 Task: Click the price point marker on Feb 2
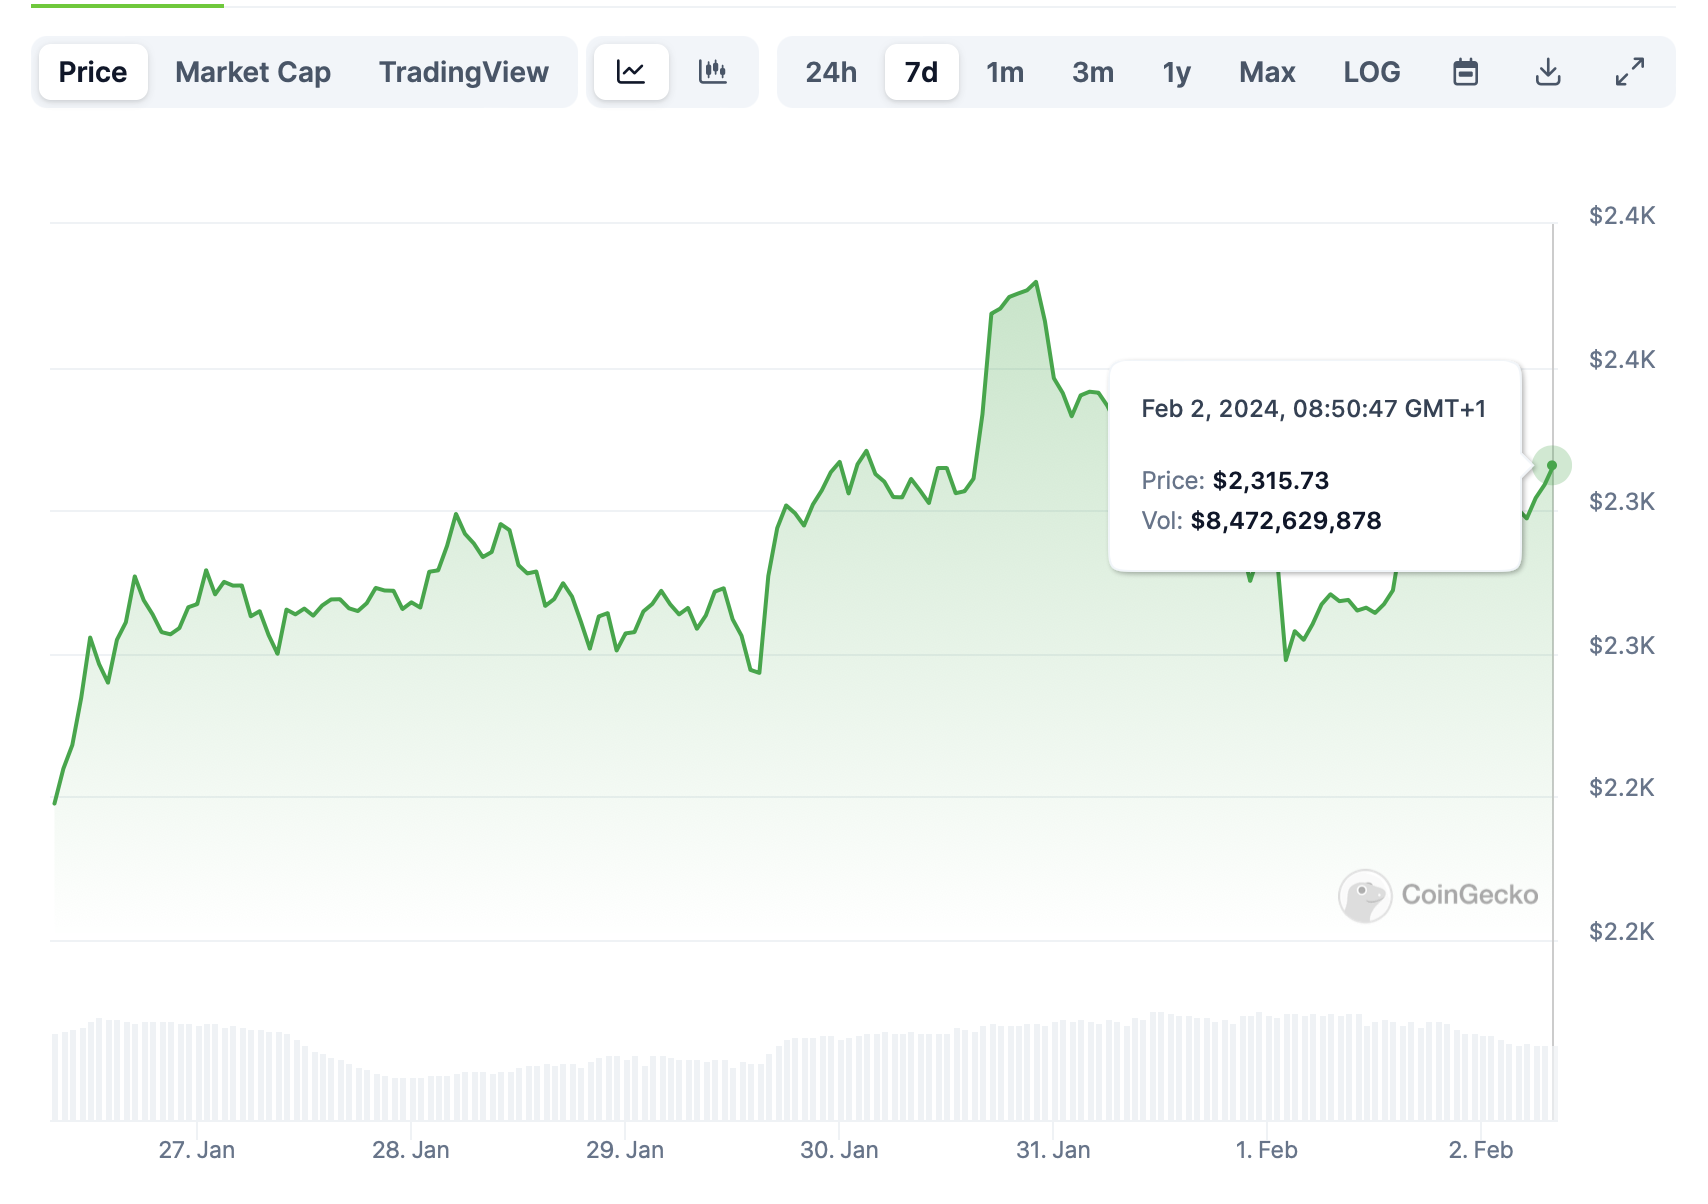pos(1552,465)
